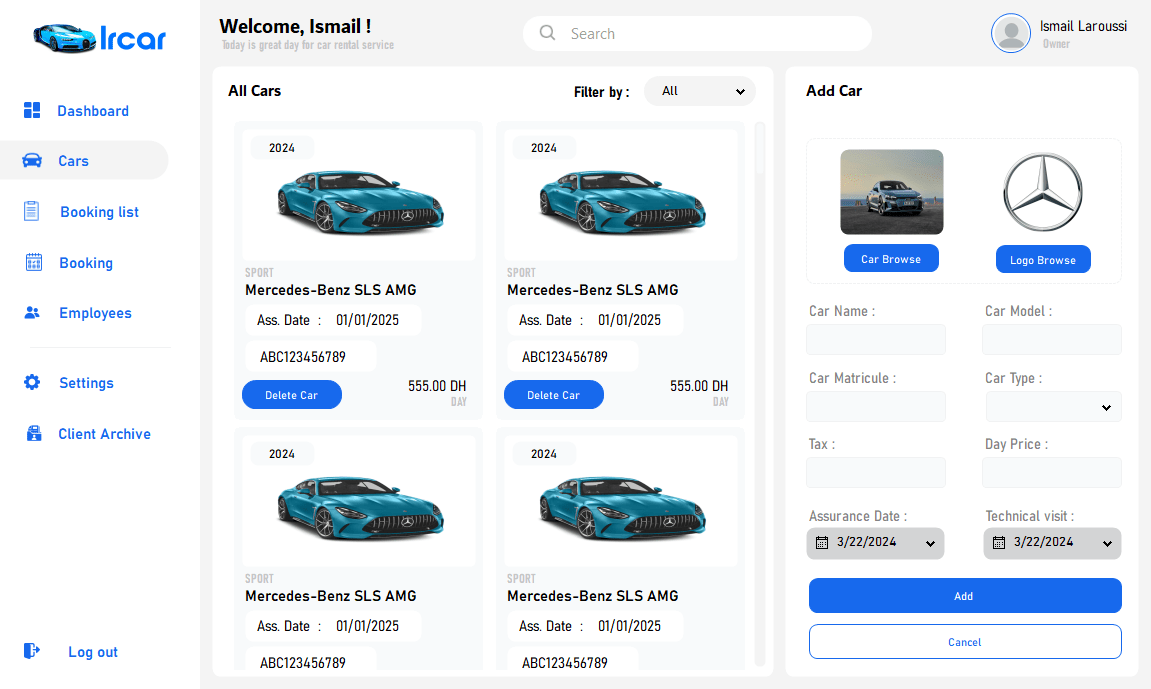The height and width of the screenshot is (689, 1151).
Task: Click the car photo preview thumbnail
Action: click(x=892, y=192)
